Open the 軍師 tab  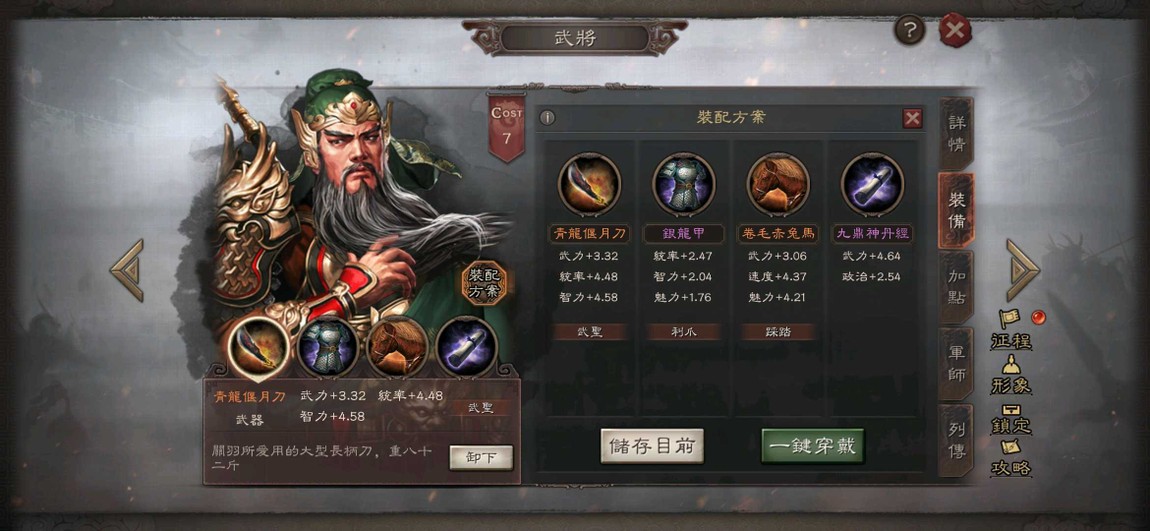click(956, 364)
